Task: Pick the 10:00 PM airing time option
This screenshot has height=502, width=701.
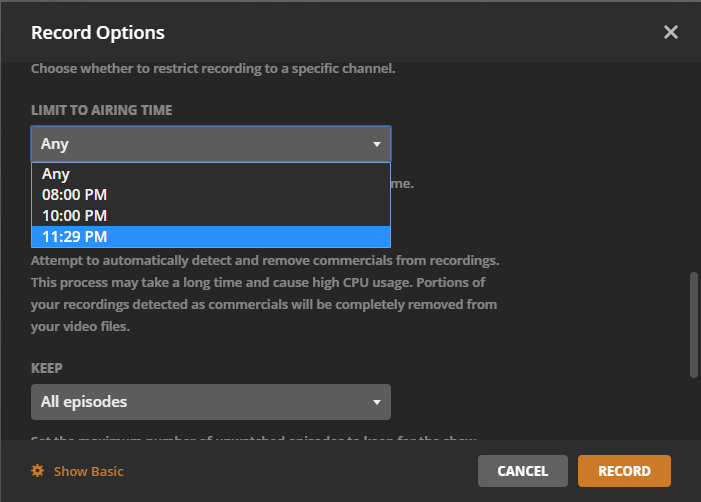Action: (x=74, y=216)
